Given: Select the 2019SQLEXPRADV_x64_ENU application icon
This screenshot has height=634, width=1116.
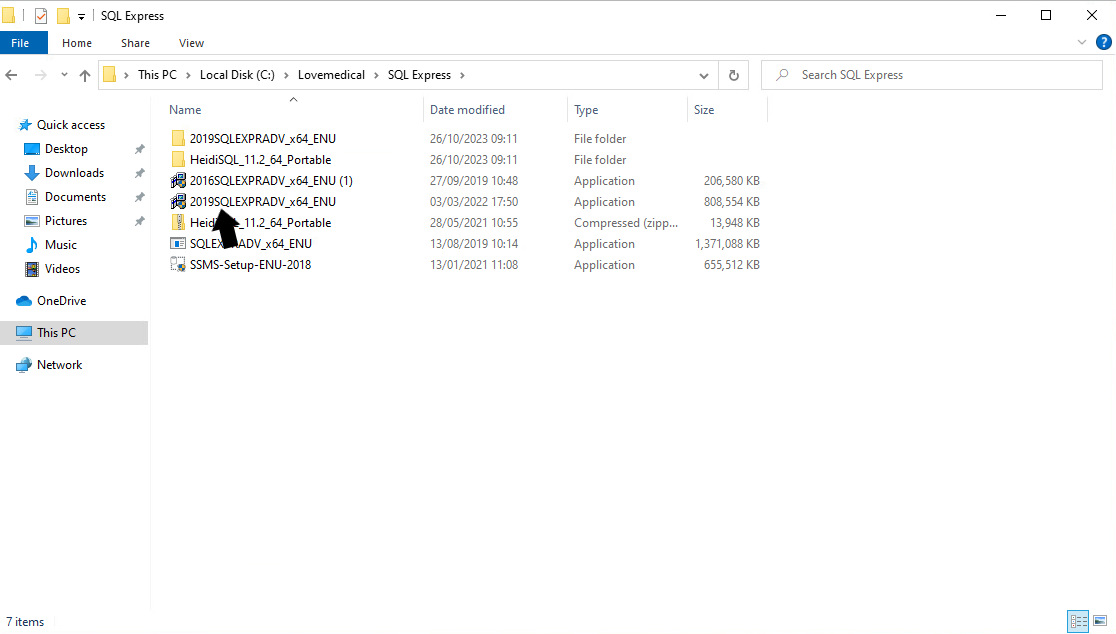Looking at the screenshot, I should pos(178,201).
